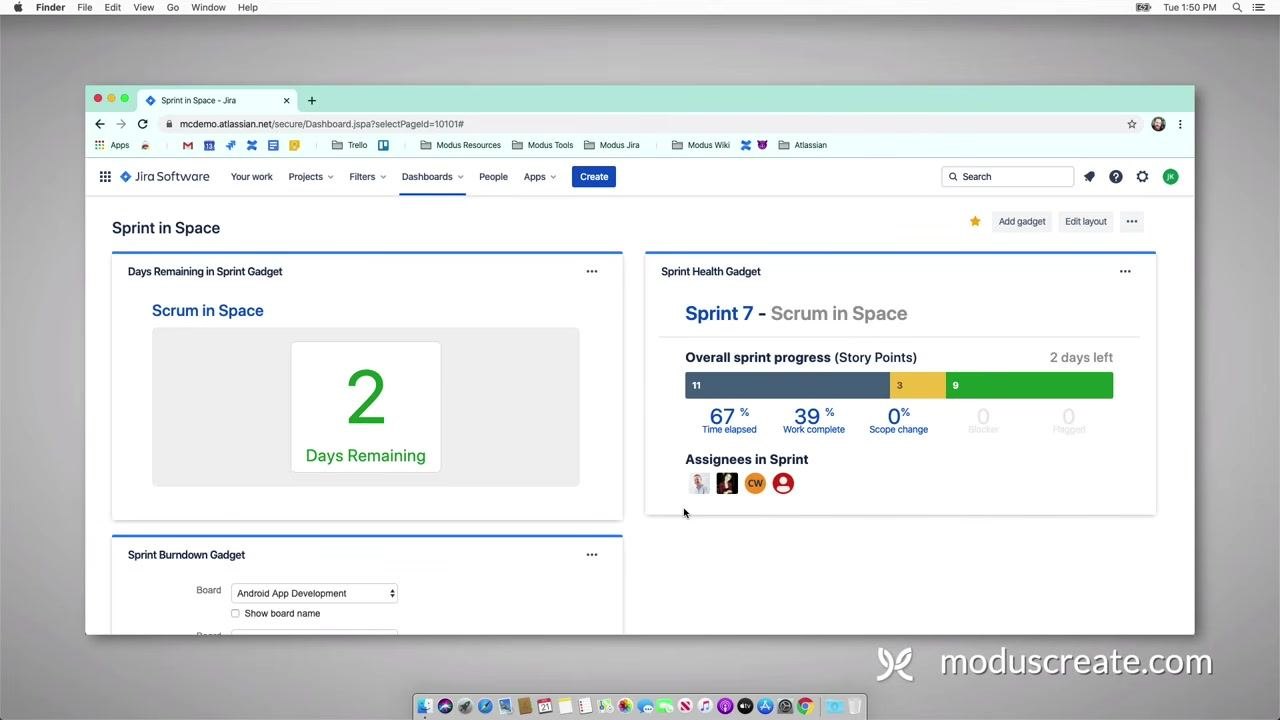The image size is (1280, 720).
Task: Click the second assignee photo avatar
Action: pyautogui.click(x=727, y=483)
